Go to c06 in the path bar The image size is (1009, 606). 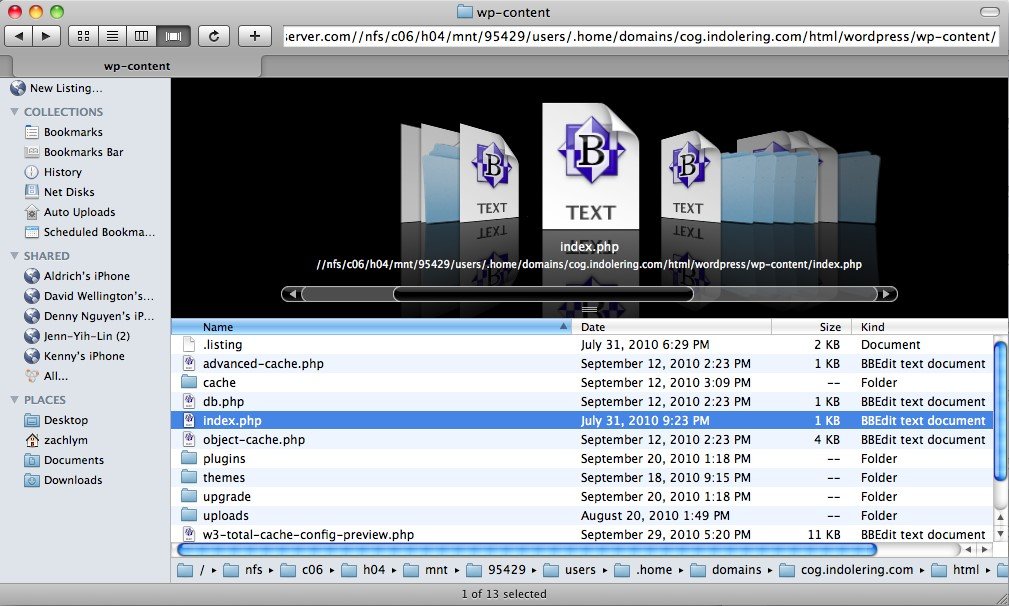pos(302,570)
